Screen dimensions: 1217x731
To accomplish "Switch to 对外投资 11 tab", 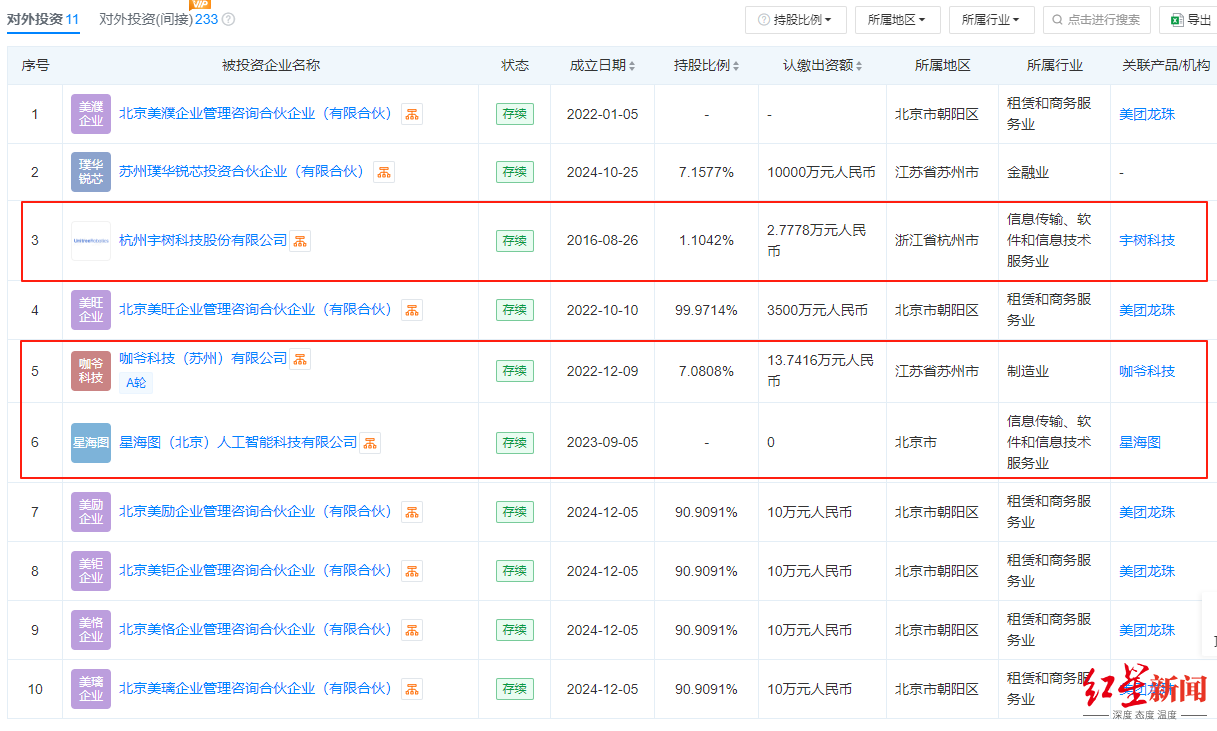I will tap(43, 19).
